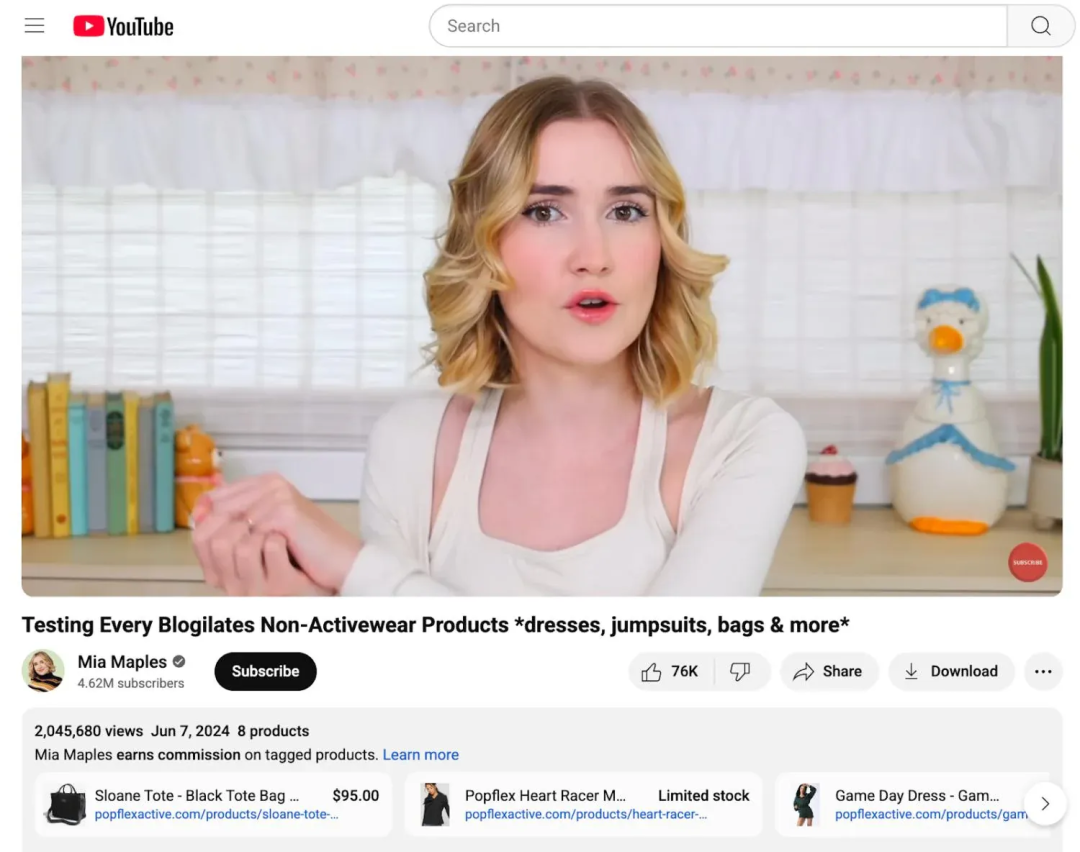Image resolution: width=1080 pixels, height=852 pixels.
Task: Open the Learn more link
Action: (x=421, y=755)
